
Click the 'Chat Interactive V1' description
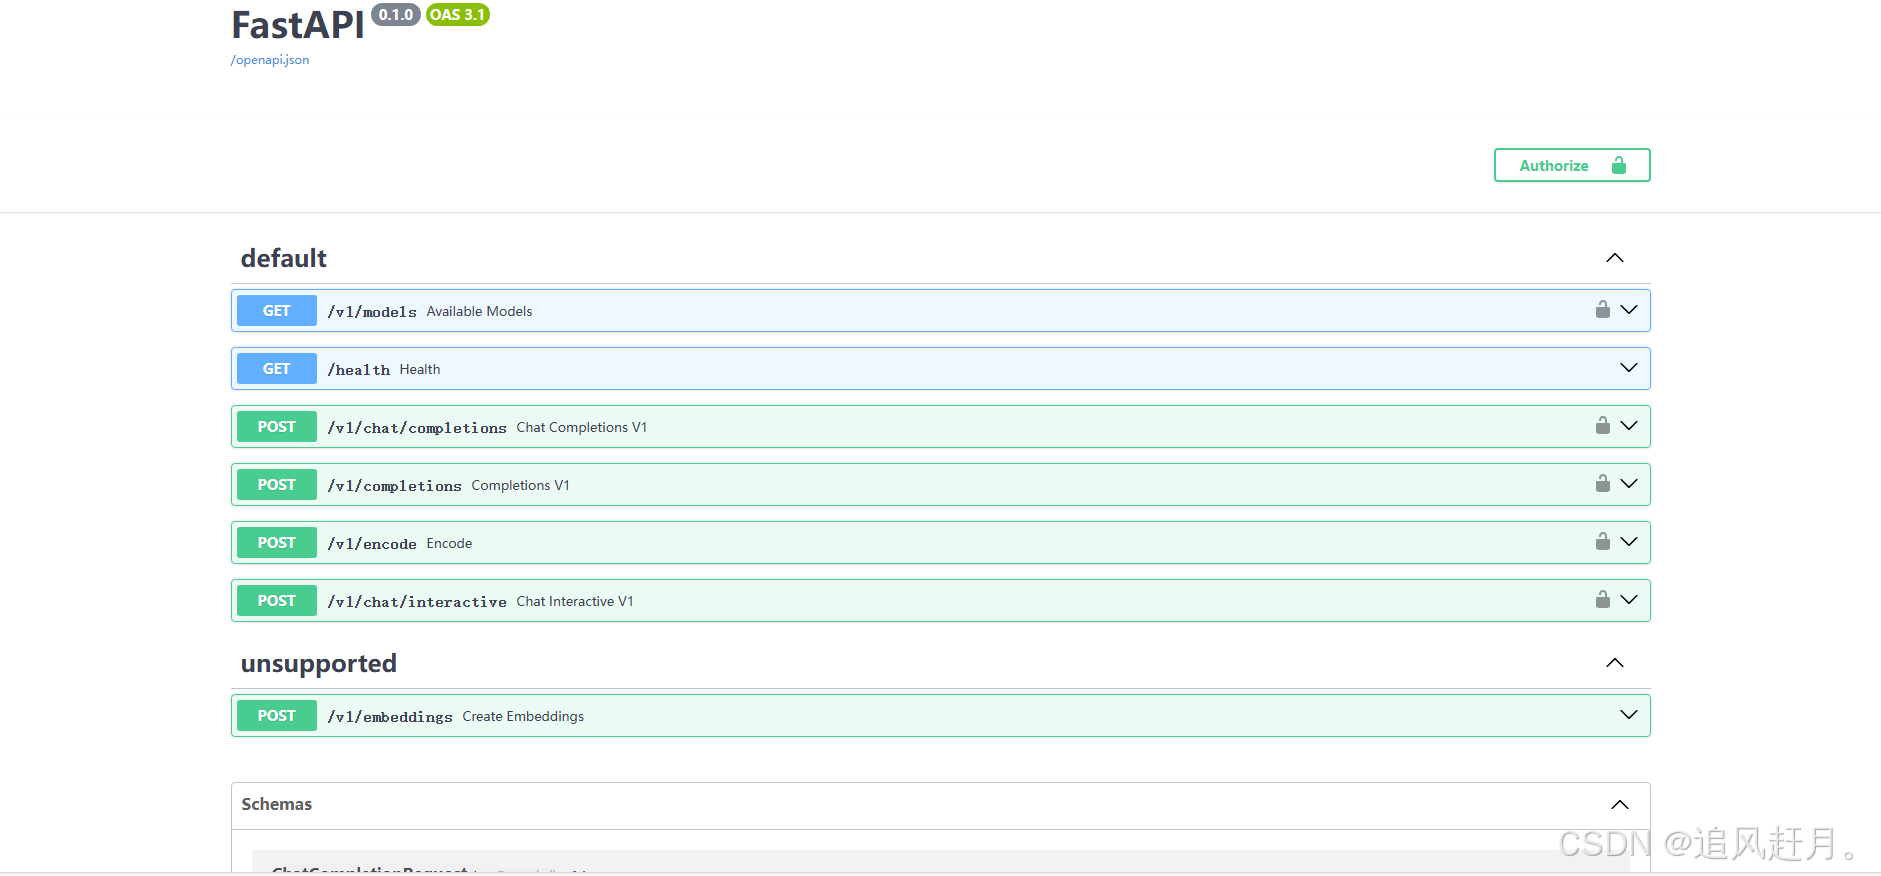point(575,601)
